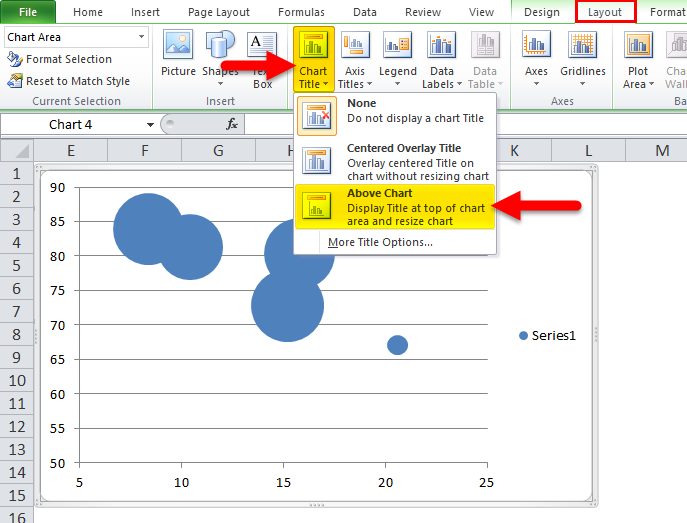687x523 pixels.
Task: Click the Data Table button
Action: [x=485, y=58]
